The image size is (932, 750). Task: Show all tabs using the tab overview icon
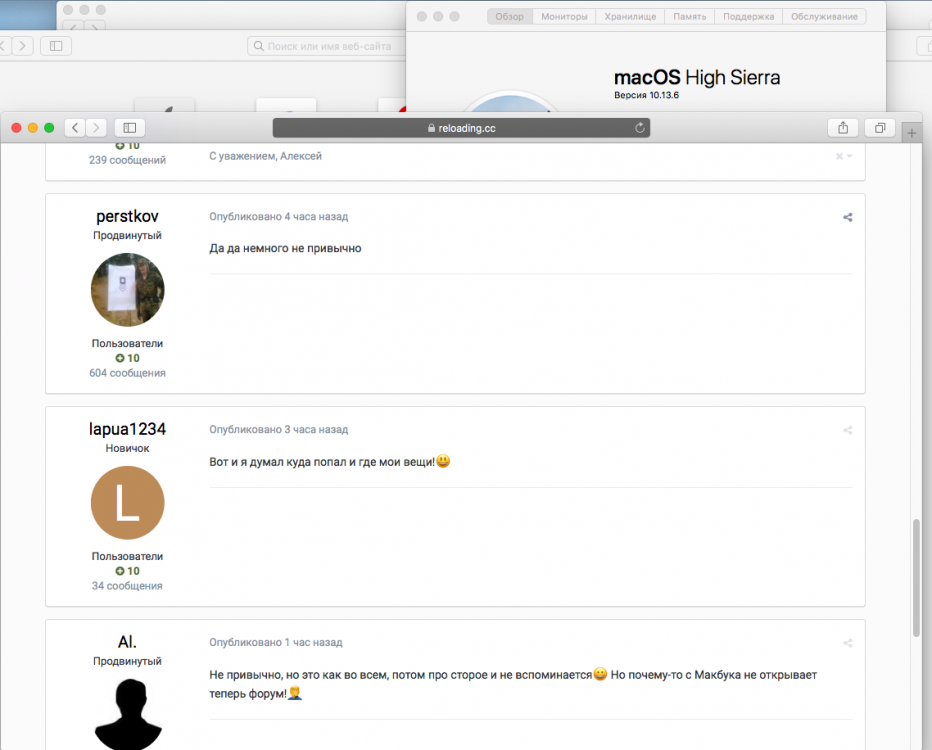click(880, 128)
